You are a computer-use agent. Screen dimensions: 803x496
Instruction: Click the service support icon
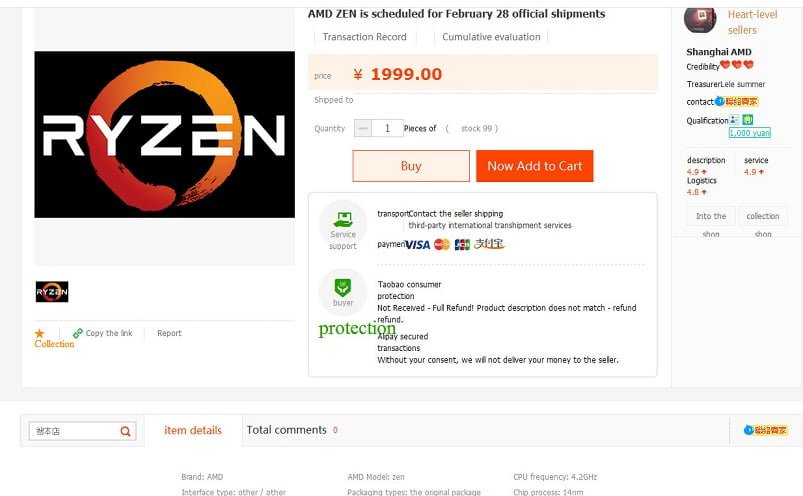tap(343, 219)
